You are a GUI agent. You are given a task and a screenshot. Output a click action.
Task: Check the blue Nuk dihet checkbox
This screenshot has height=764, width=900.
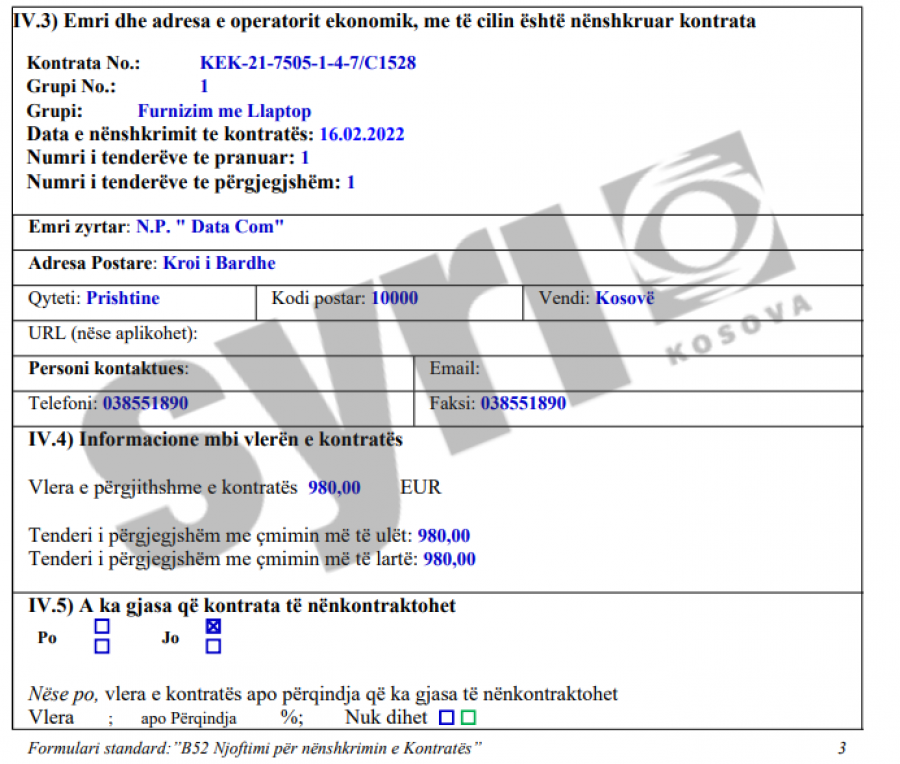click(x=447, y=718)
